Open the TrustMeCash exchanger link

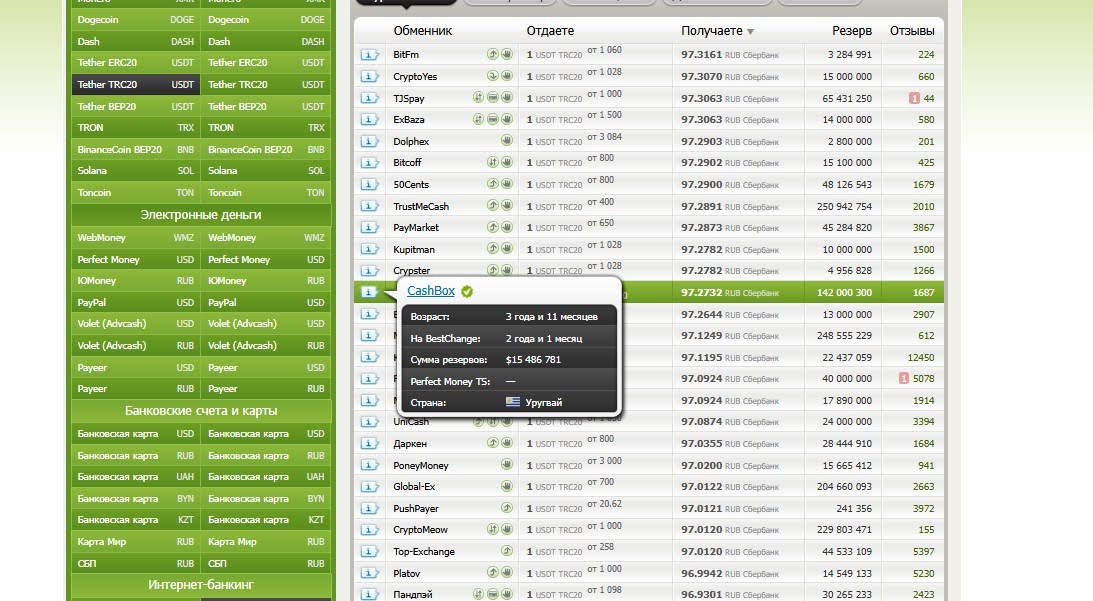click(x=421, y=206)
